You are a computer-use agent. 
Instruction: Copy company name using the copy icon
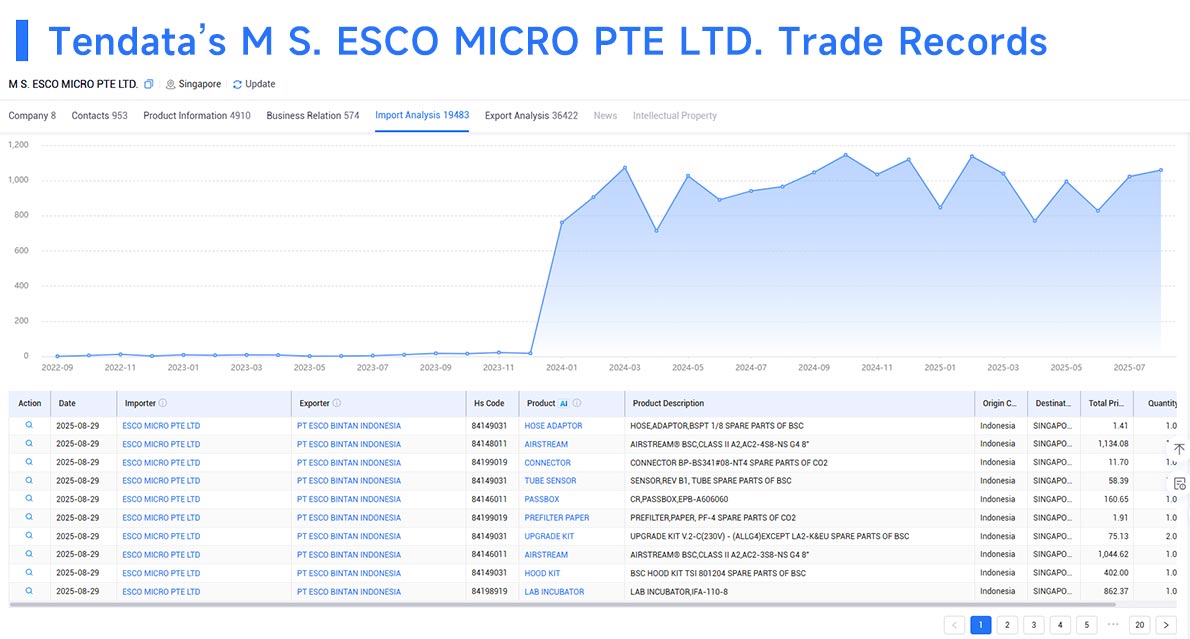[x=149, y=84]
